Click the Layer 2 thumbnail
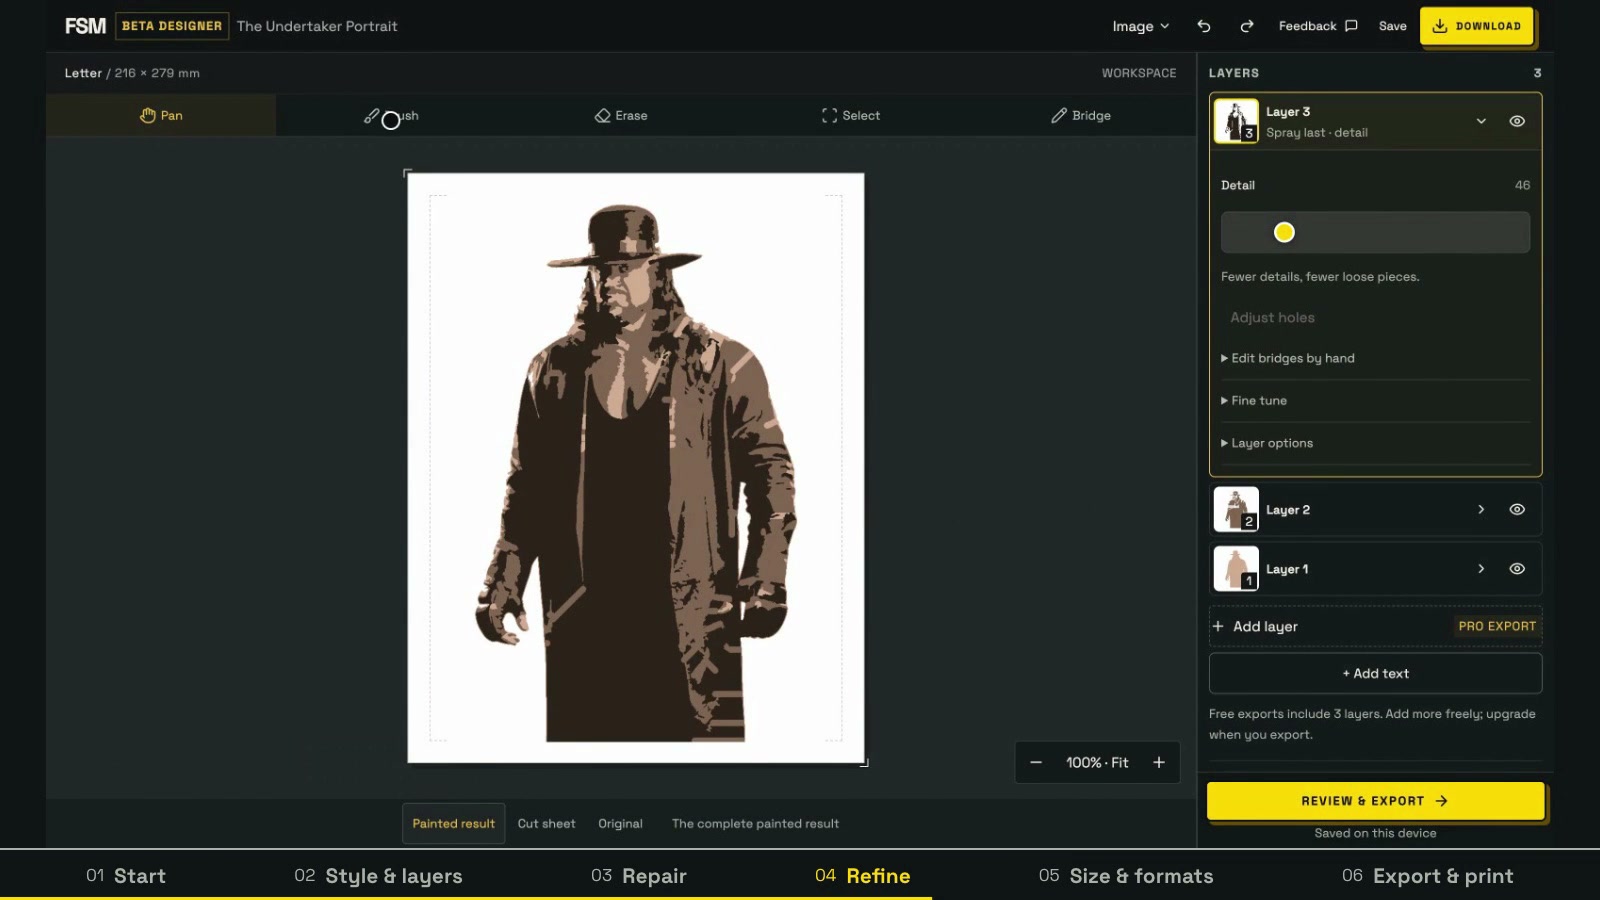This screenshot has height=900, width=1600. 1236,509
